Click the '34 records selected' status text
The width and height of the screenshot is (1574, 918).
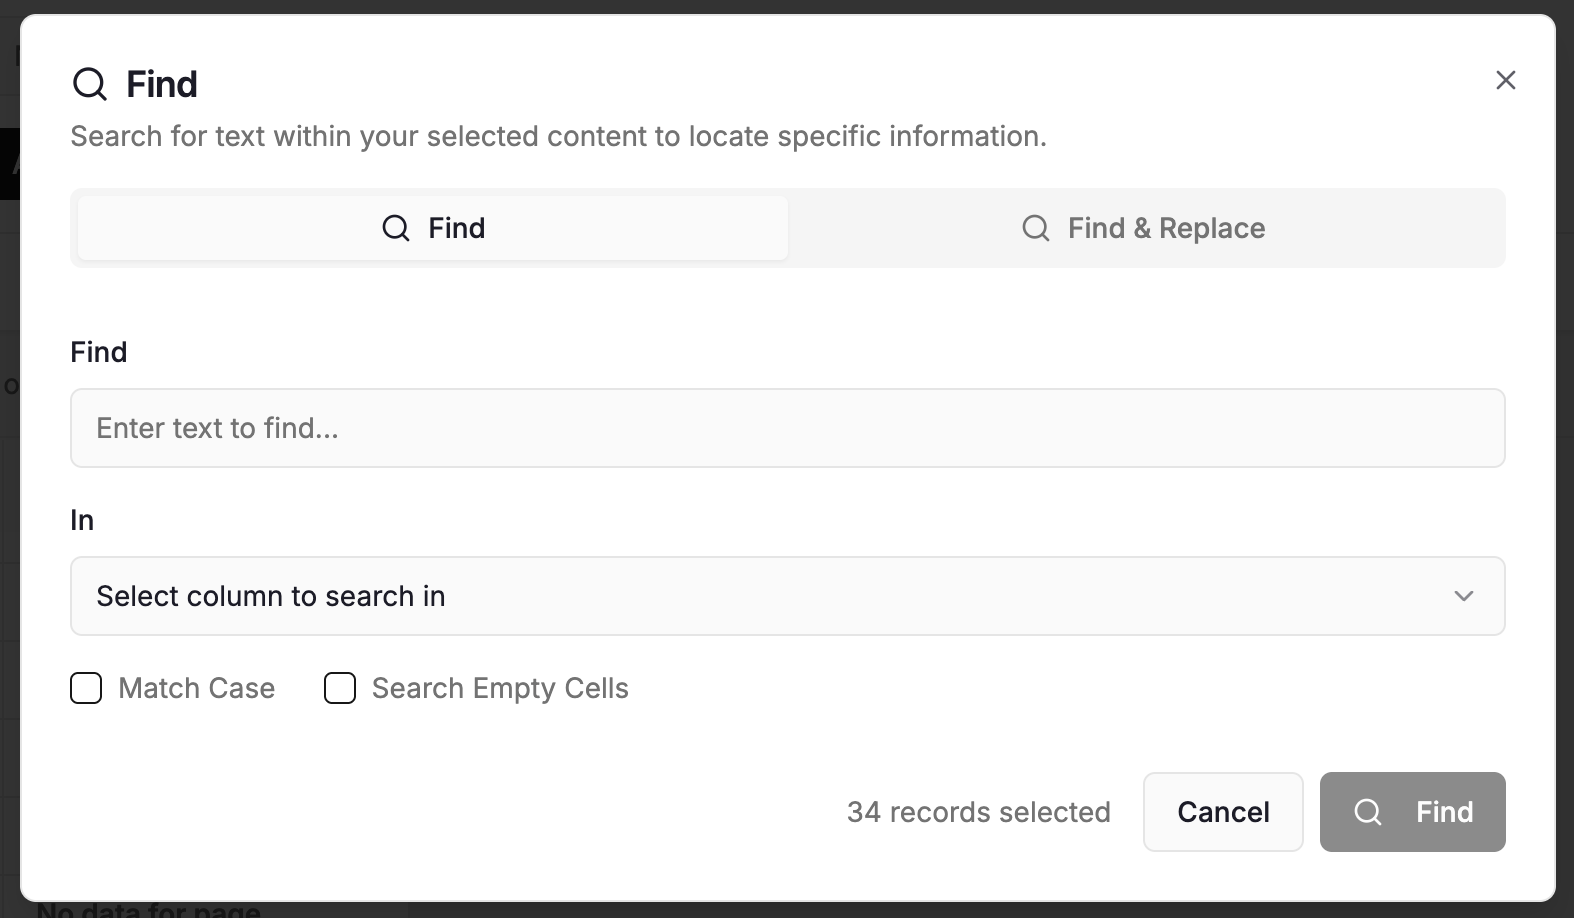[978, 812]
